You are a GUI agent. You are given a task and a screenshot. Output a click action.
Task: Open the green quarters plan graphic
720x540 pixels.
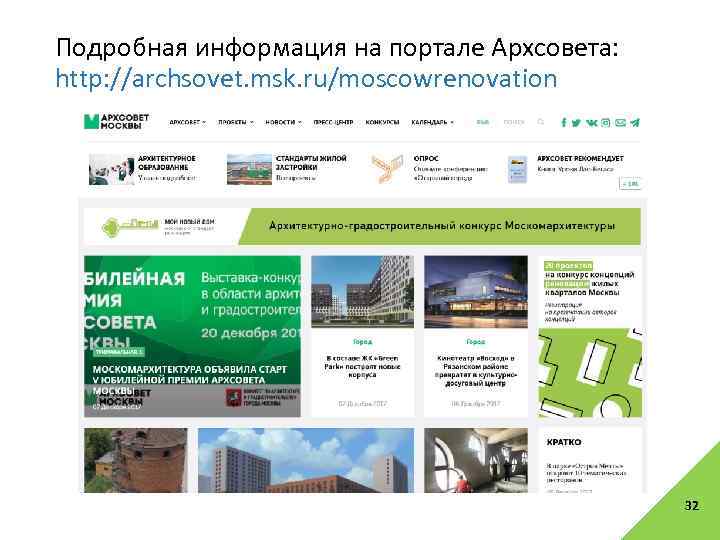tap(590, 372)
